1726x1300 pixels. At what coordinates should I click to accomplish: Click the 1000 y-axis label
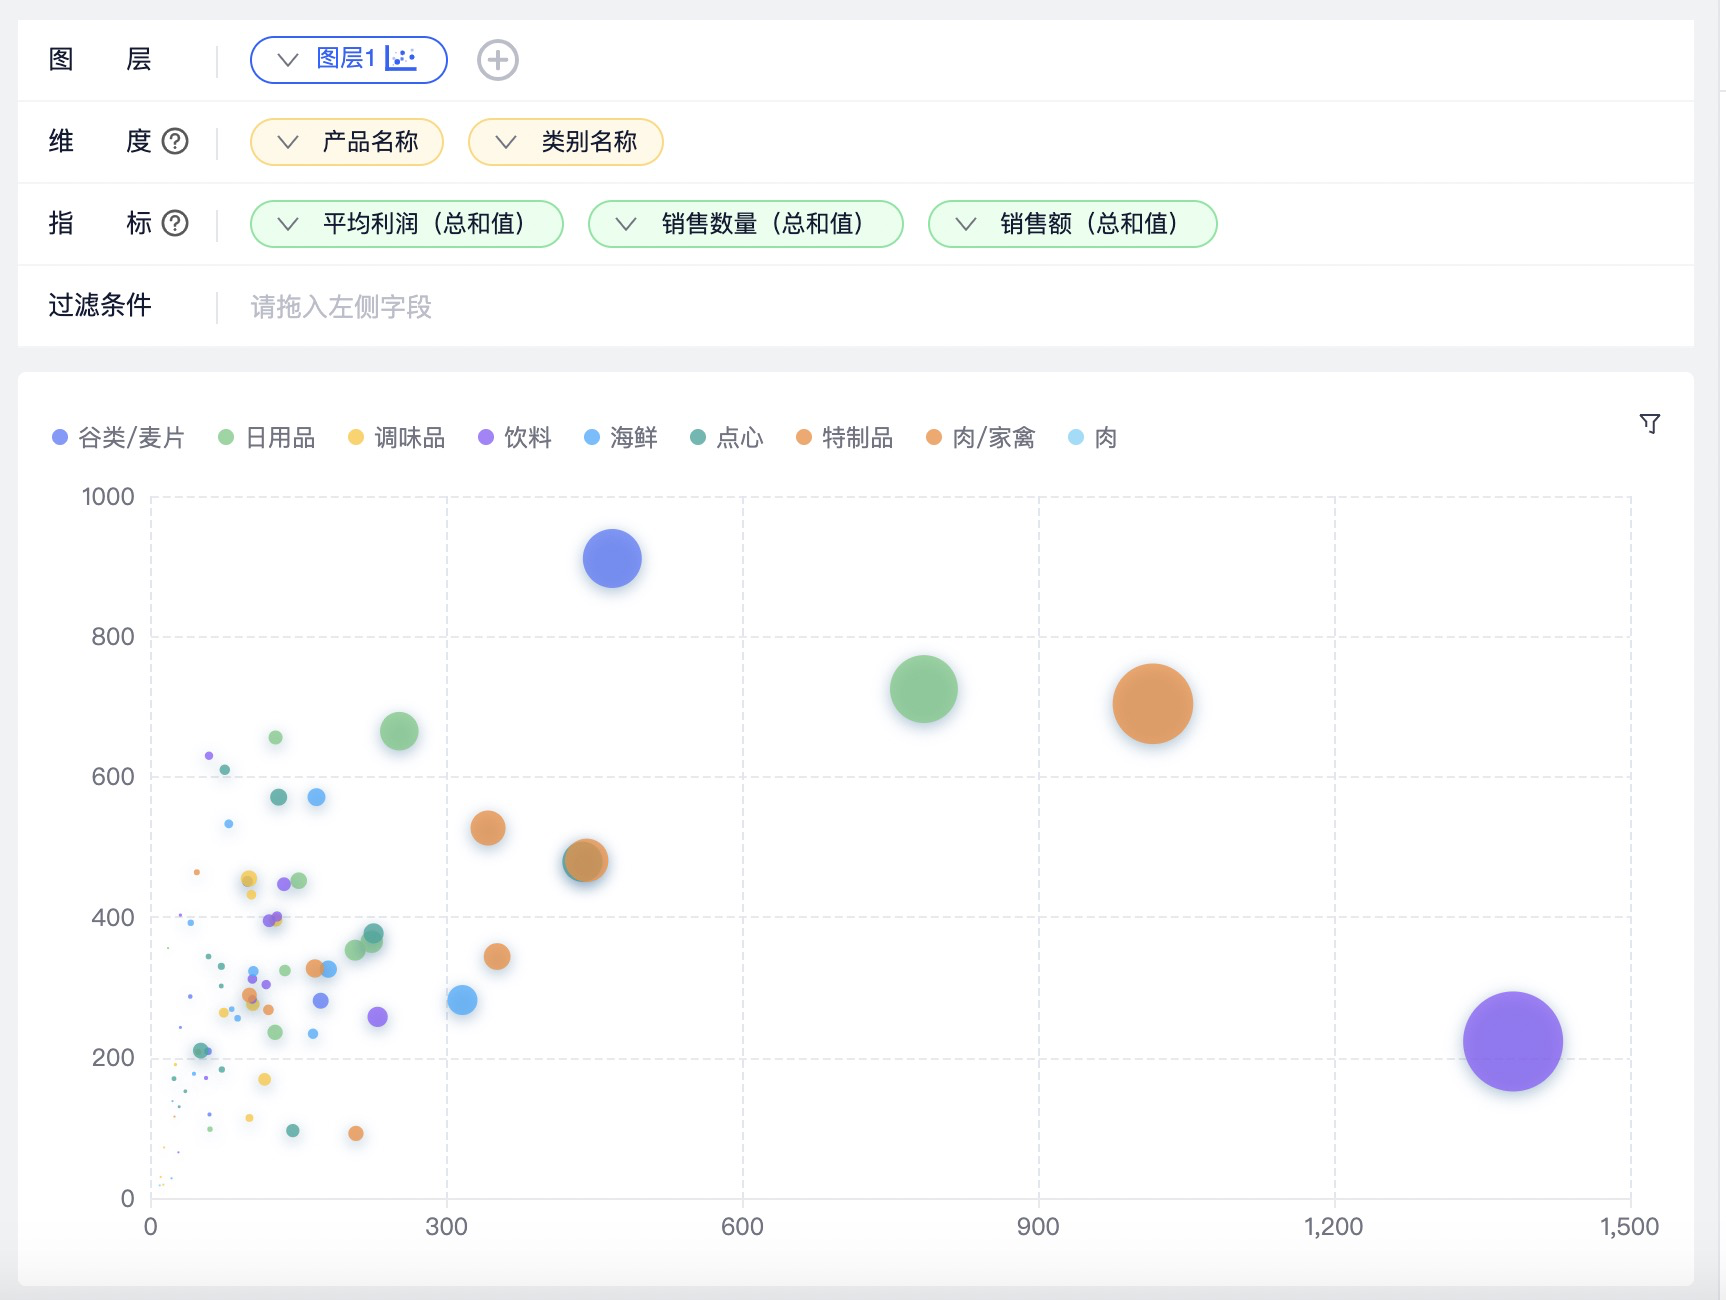(108, 497)
